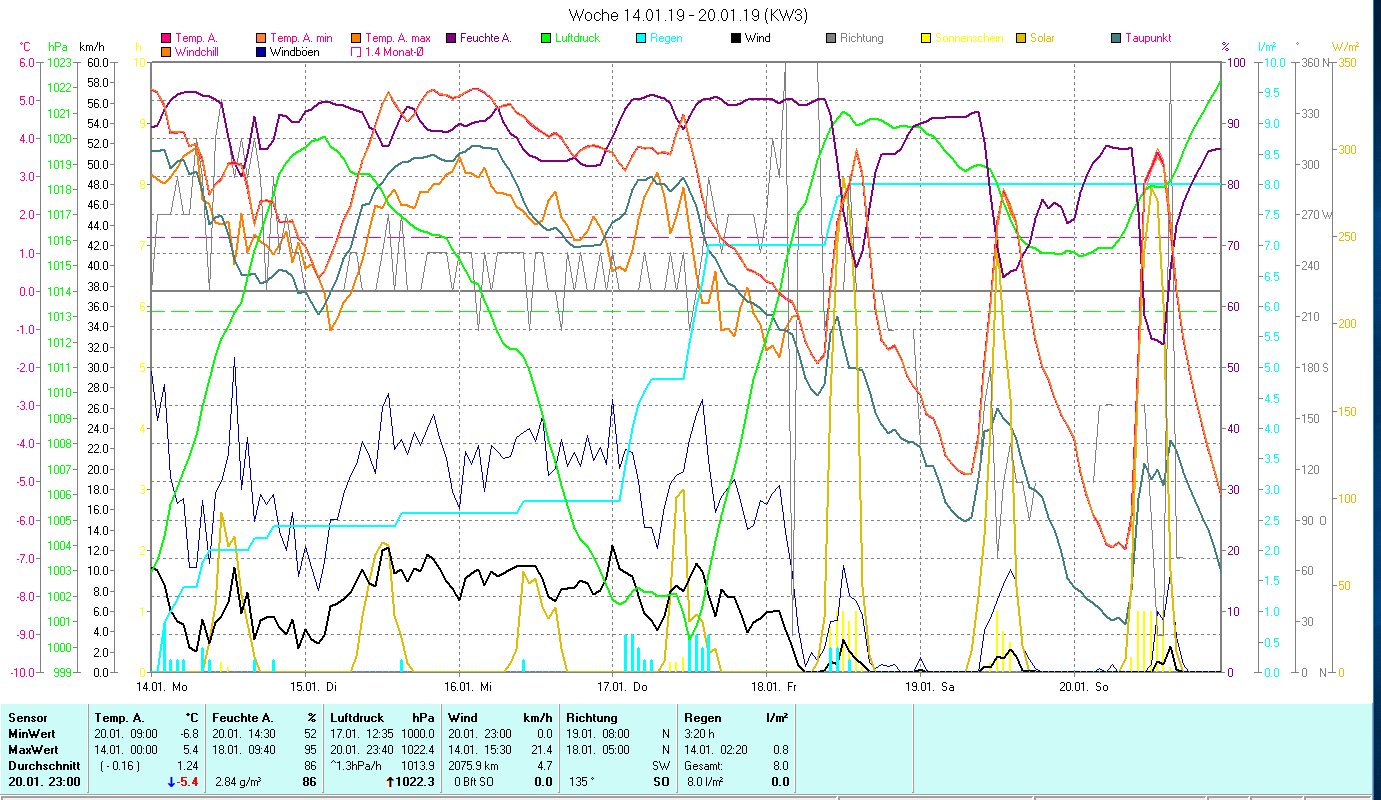This screenshot has width=1381, height=800.
Task: Click the 'MaxWert' row label
Action: pos(33,750)
